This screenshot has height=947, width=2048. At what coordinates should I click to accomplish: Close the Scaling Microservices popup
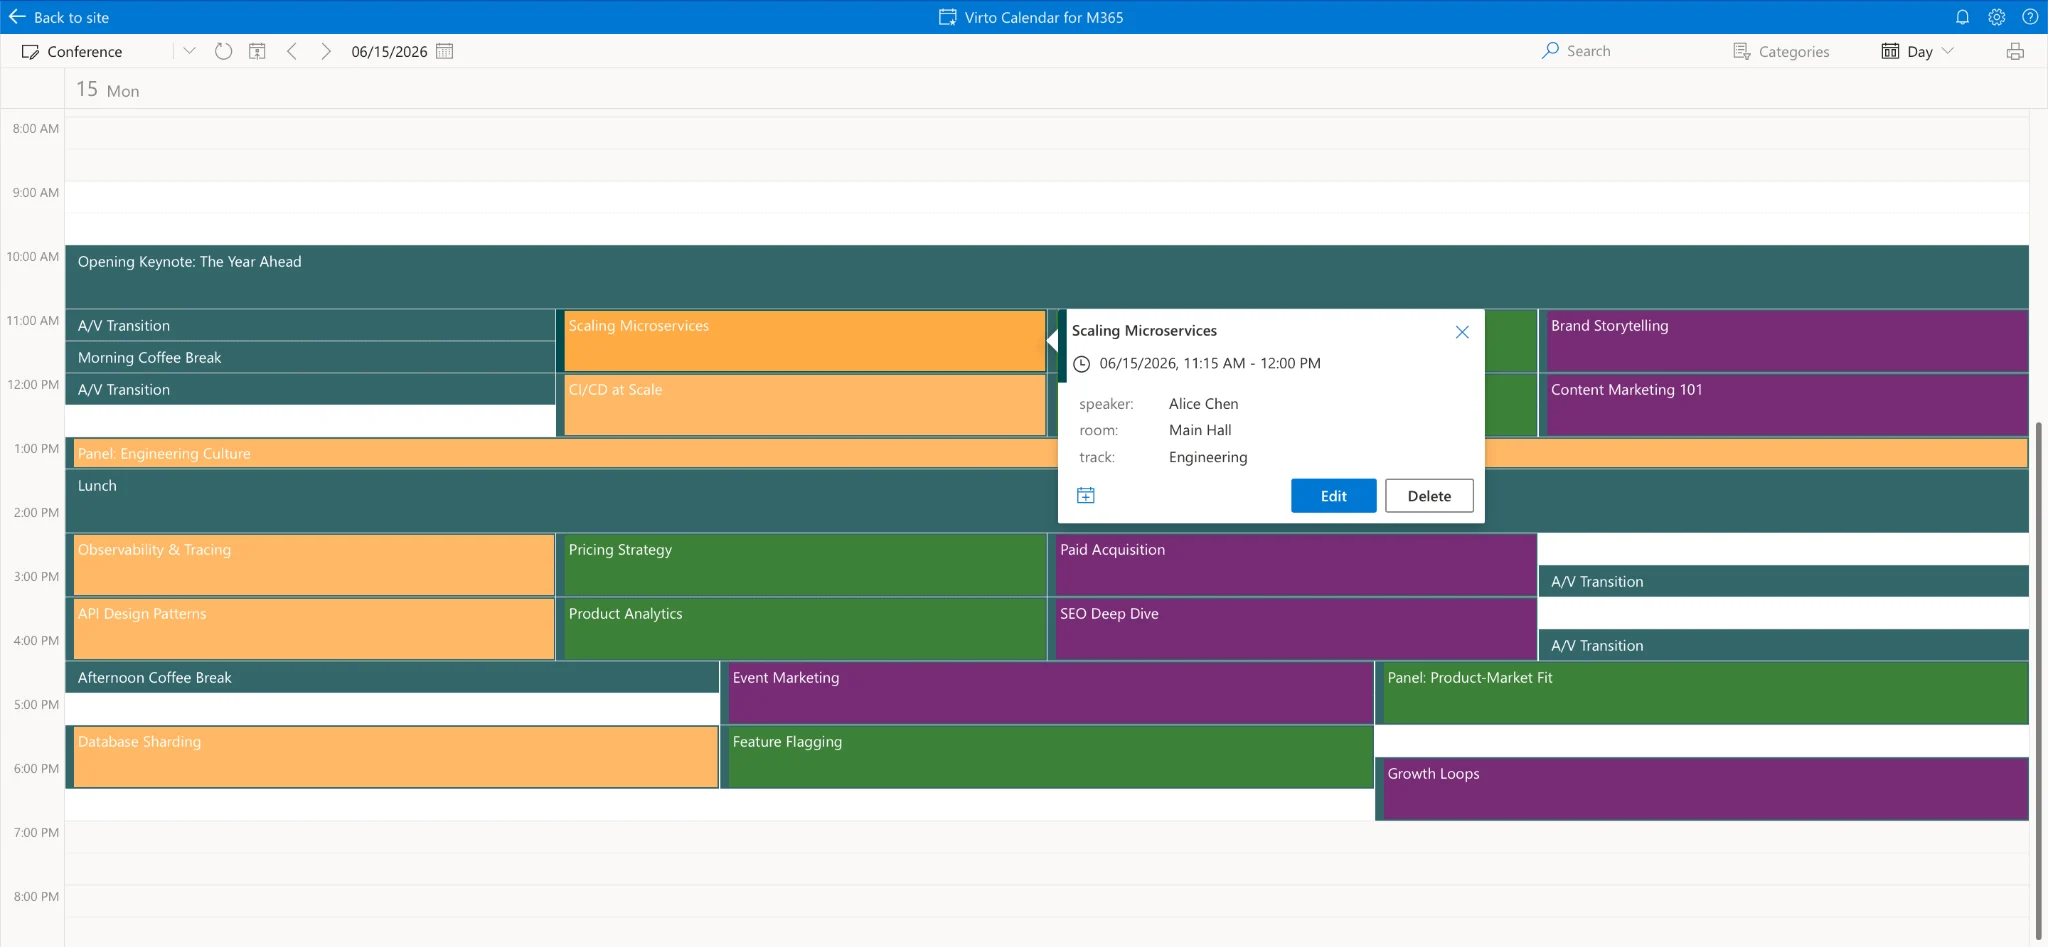click(x=1462, y=332)
